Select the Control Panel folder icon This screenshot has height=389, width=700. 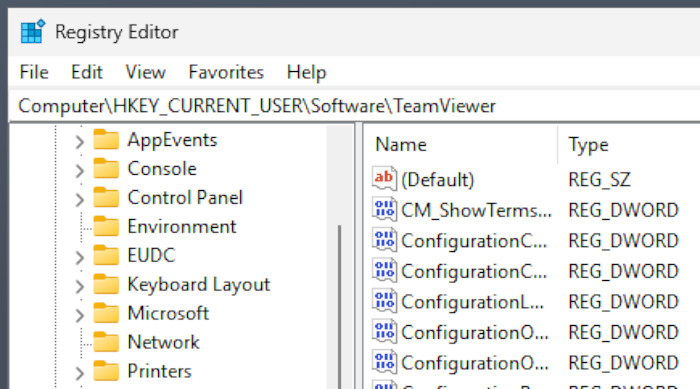[x=106, y=197]
